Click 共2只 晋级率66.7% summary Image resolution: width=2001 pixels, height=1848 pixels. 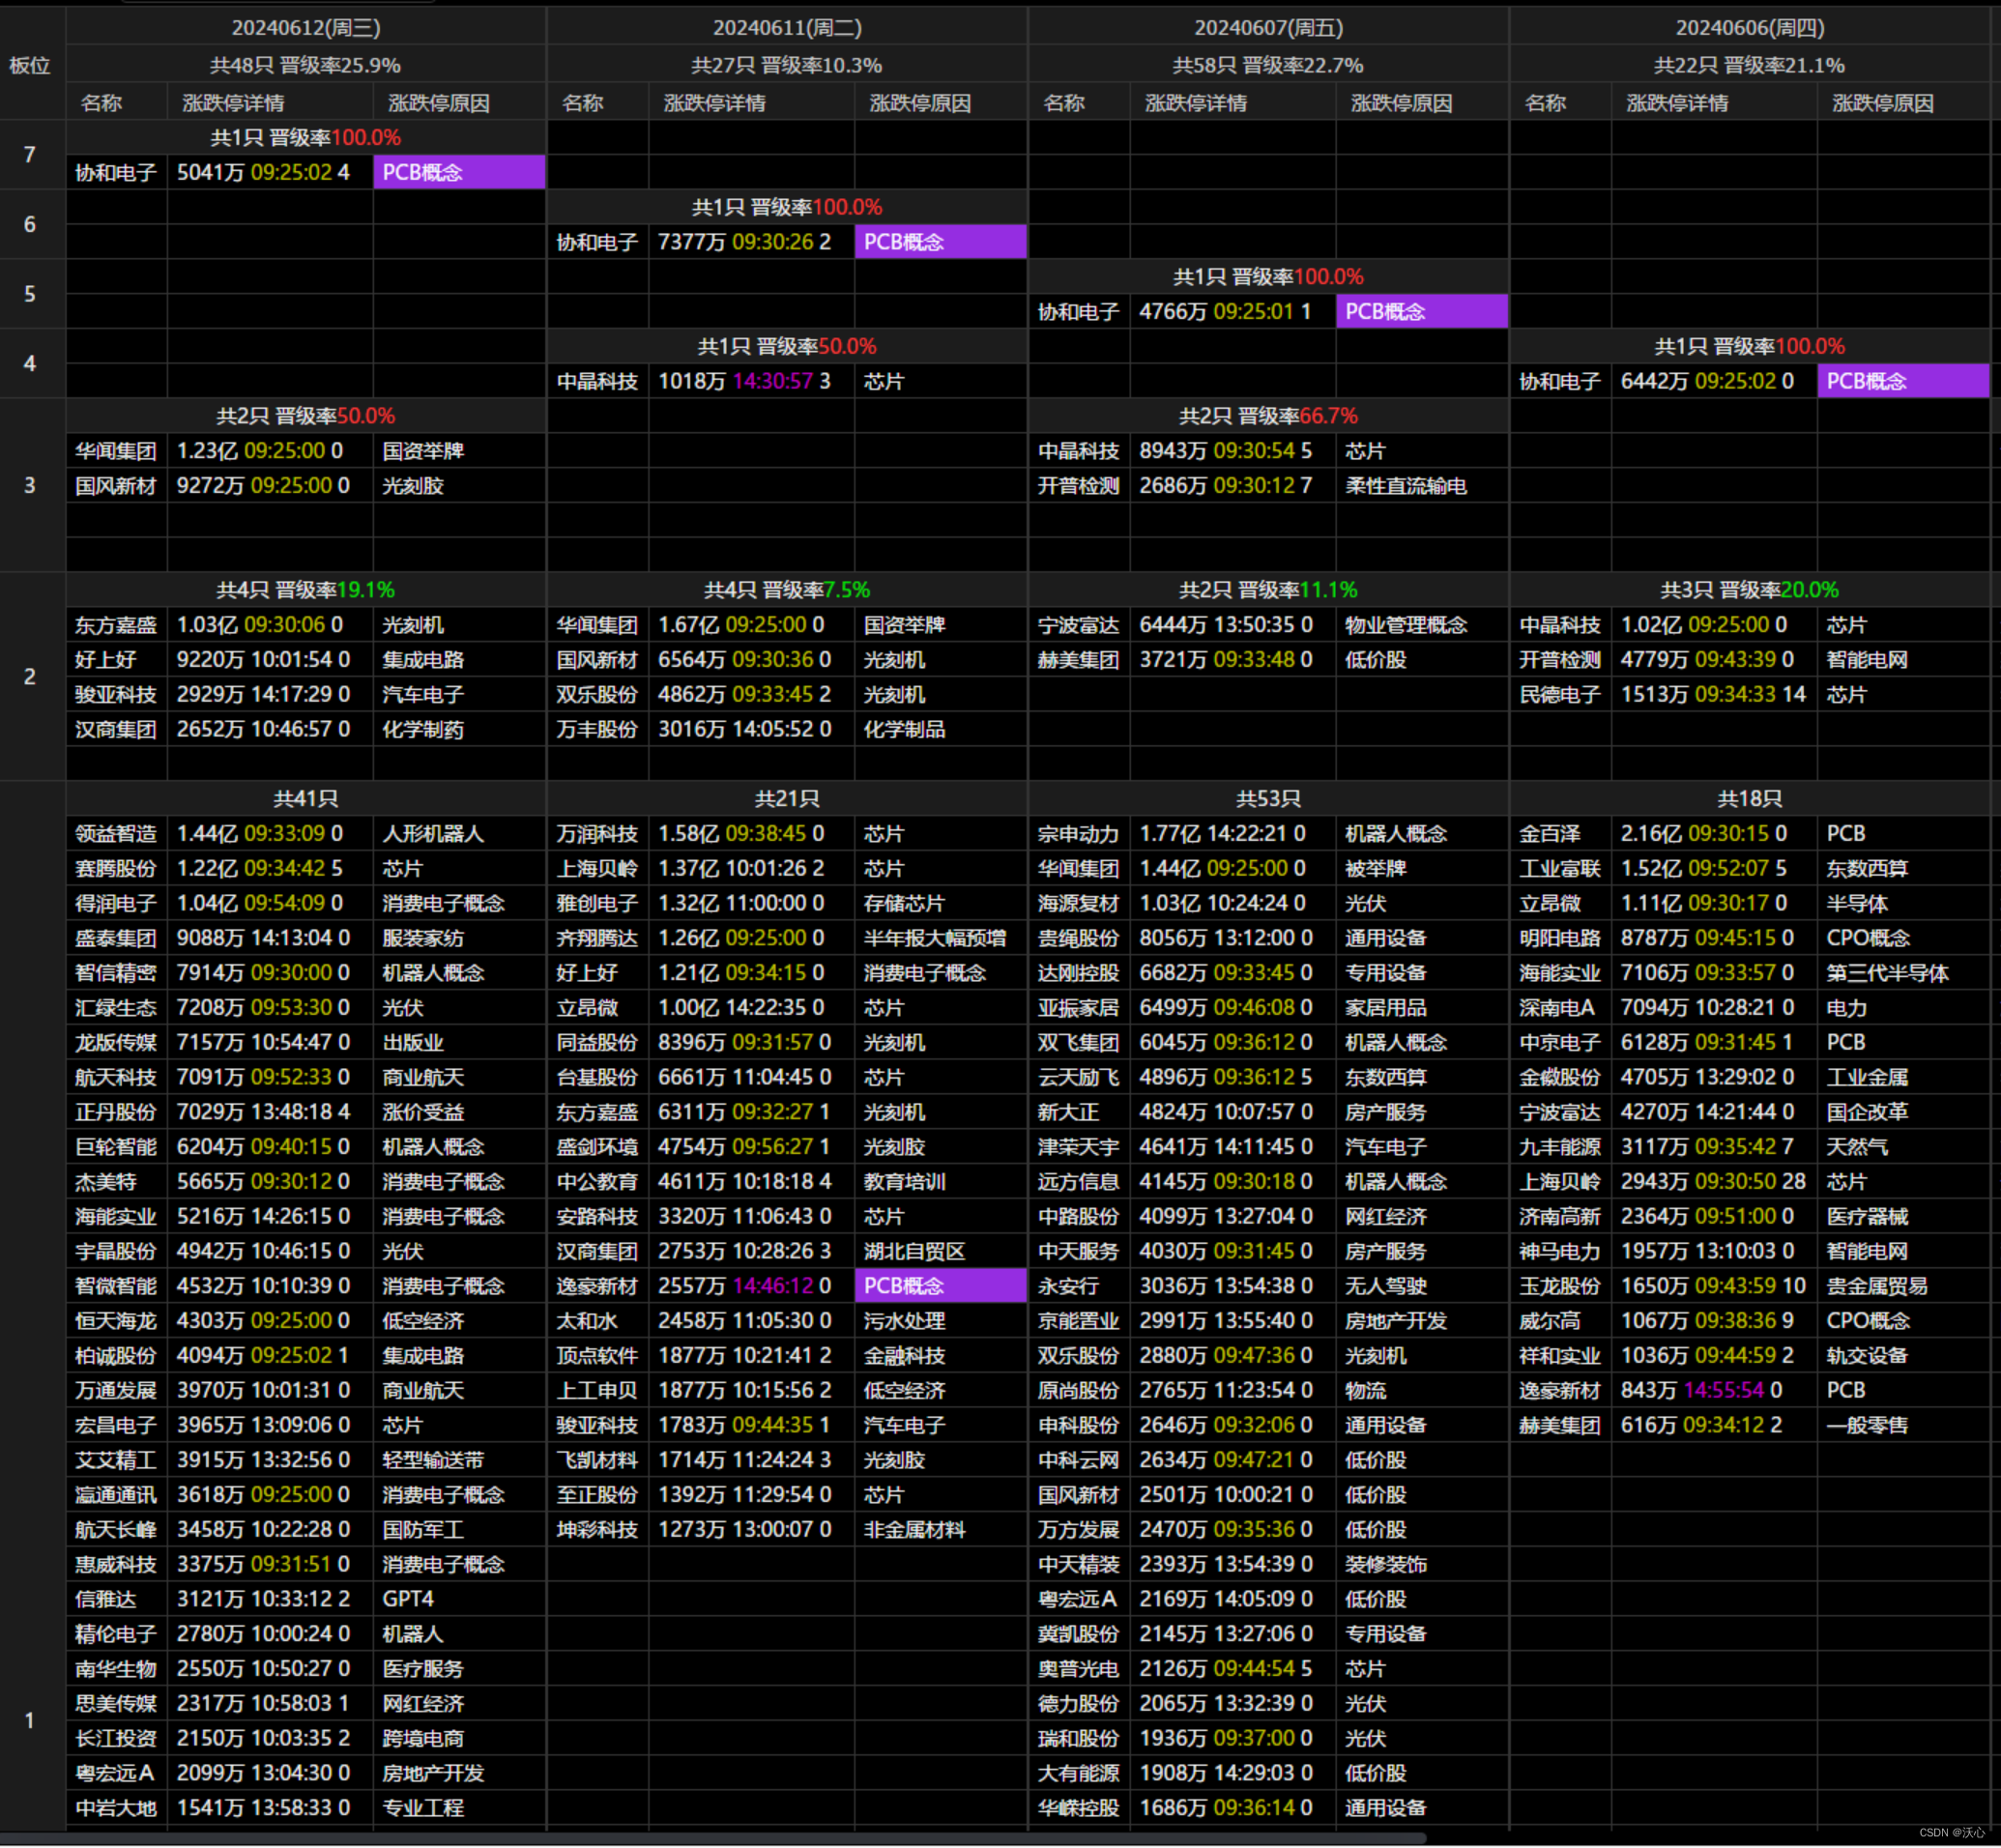[x=1268, y=416]
